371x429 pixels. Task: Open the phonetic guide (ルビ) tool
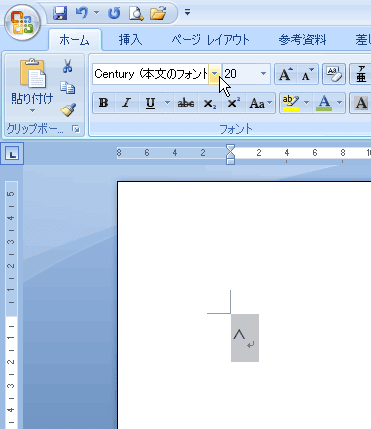(361, 74)
